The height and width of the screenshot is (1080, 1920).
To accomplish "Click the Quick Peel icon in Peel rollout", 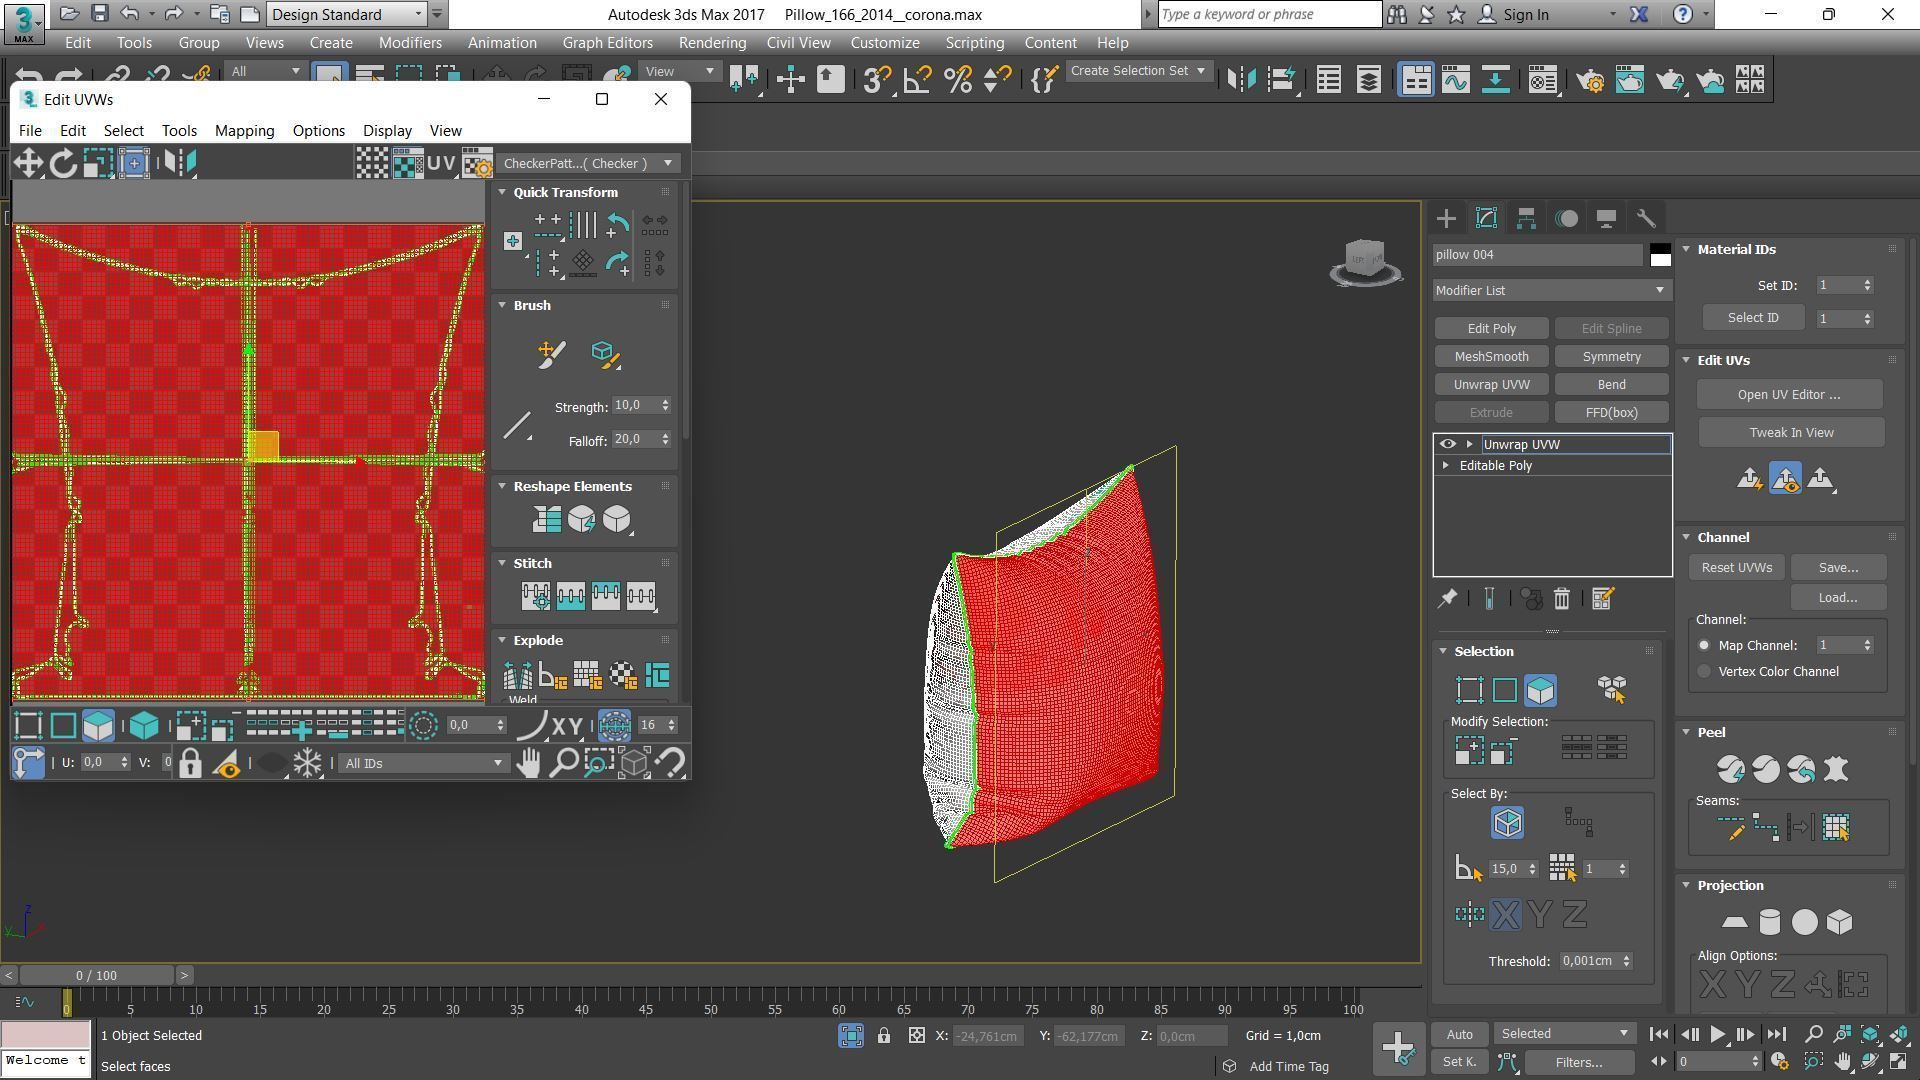I will [x=1730, y=769].
